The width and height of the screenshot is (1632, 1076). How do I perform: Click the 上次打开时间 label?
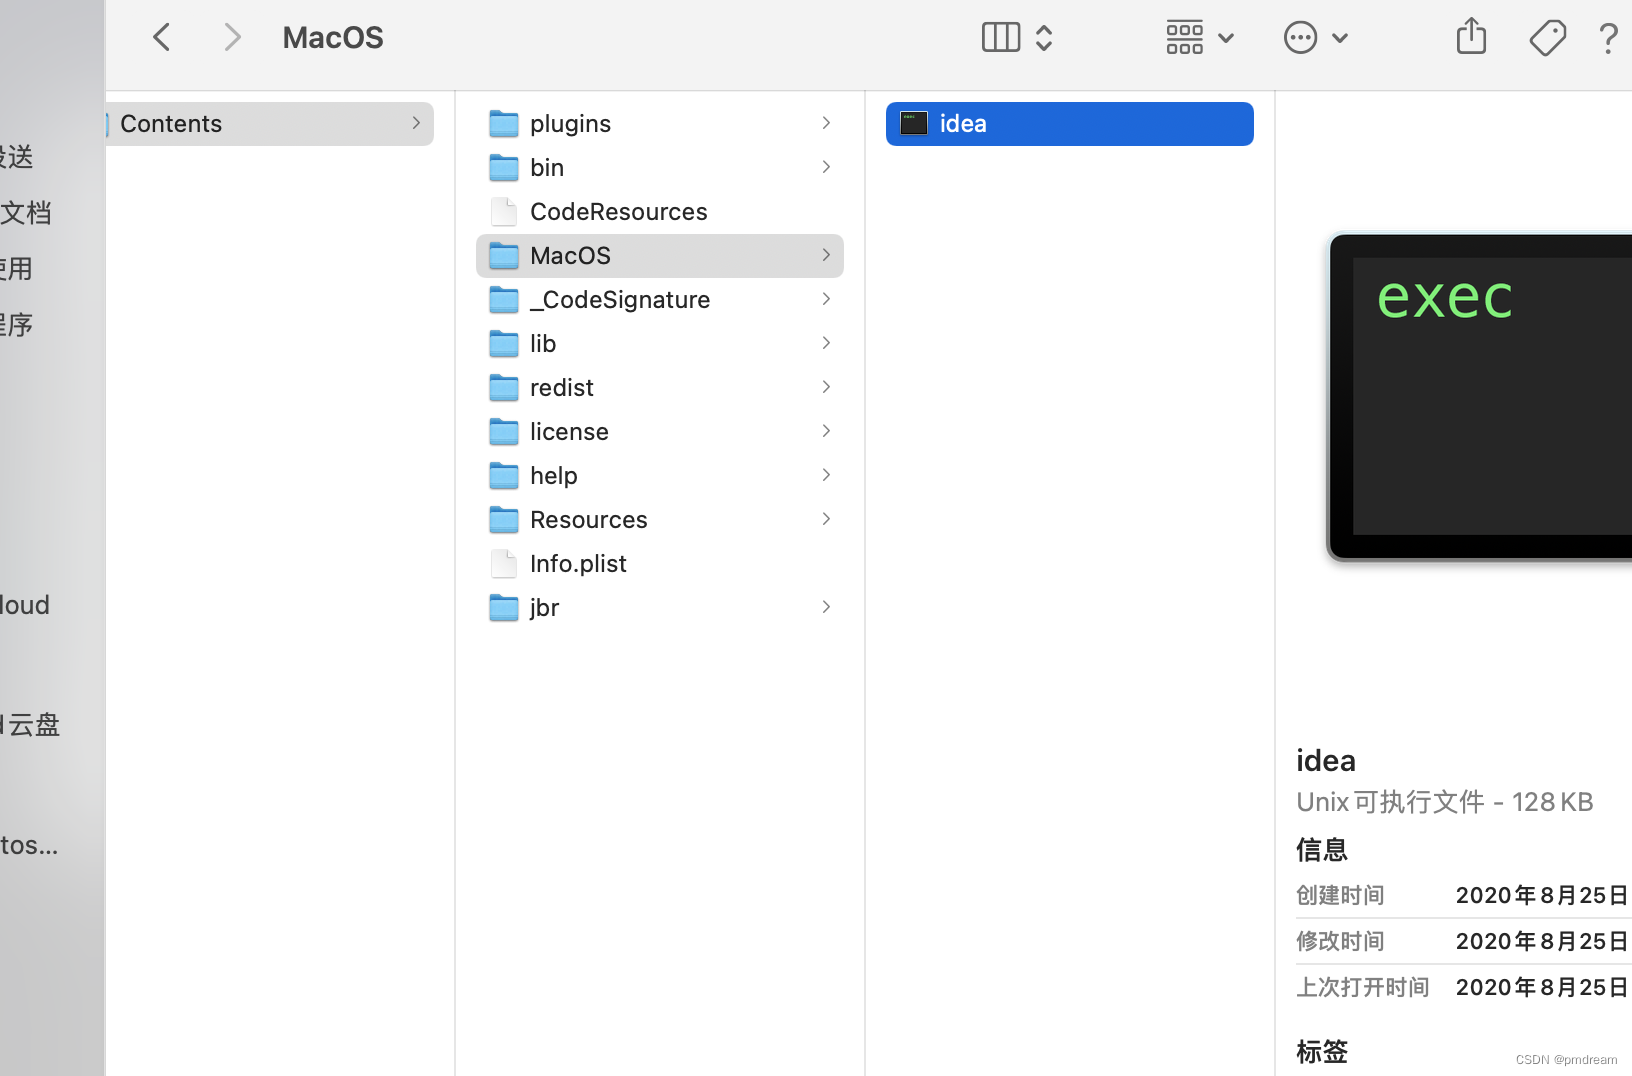coord(1362,987)
